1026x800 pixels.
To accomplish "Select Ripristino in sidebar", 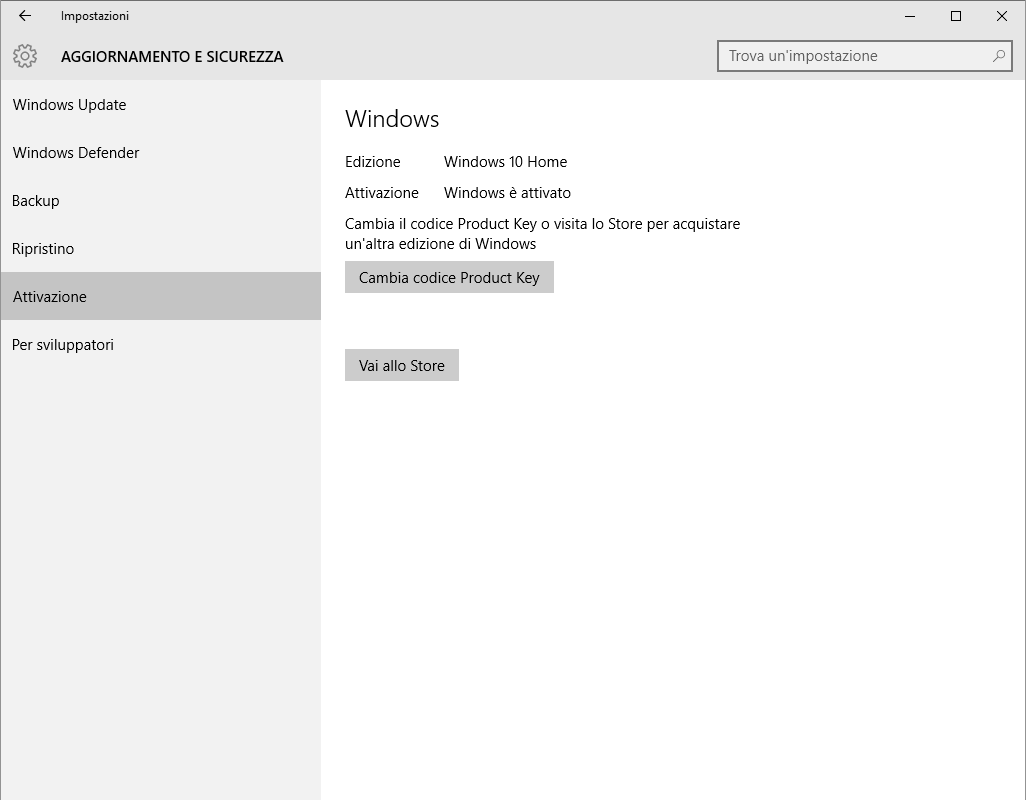I will (x=160, y=249).
